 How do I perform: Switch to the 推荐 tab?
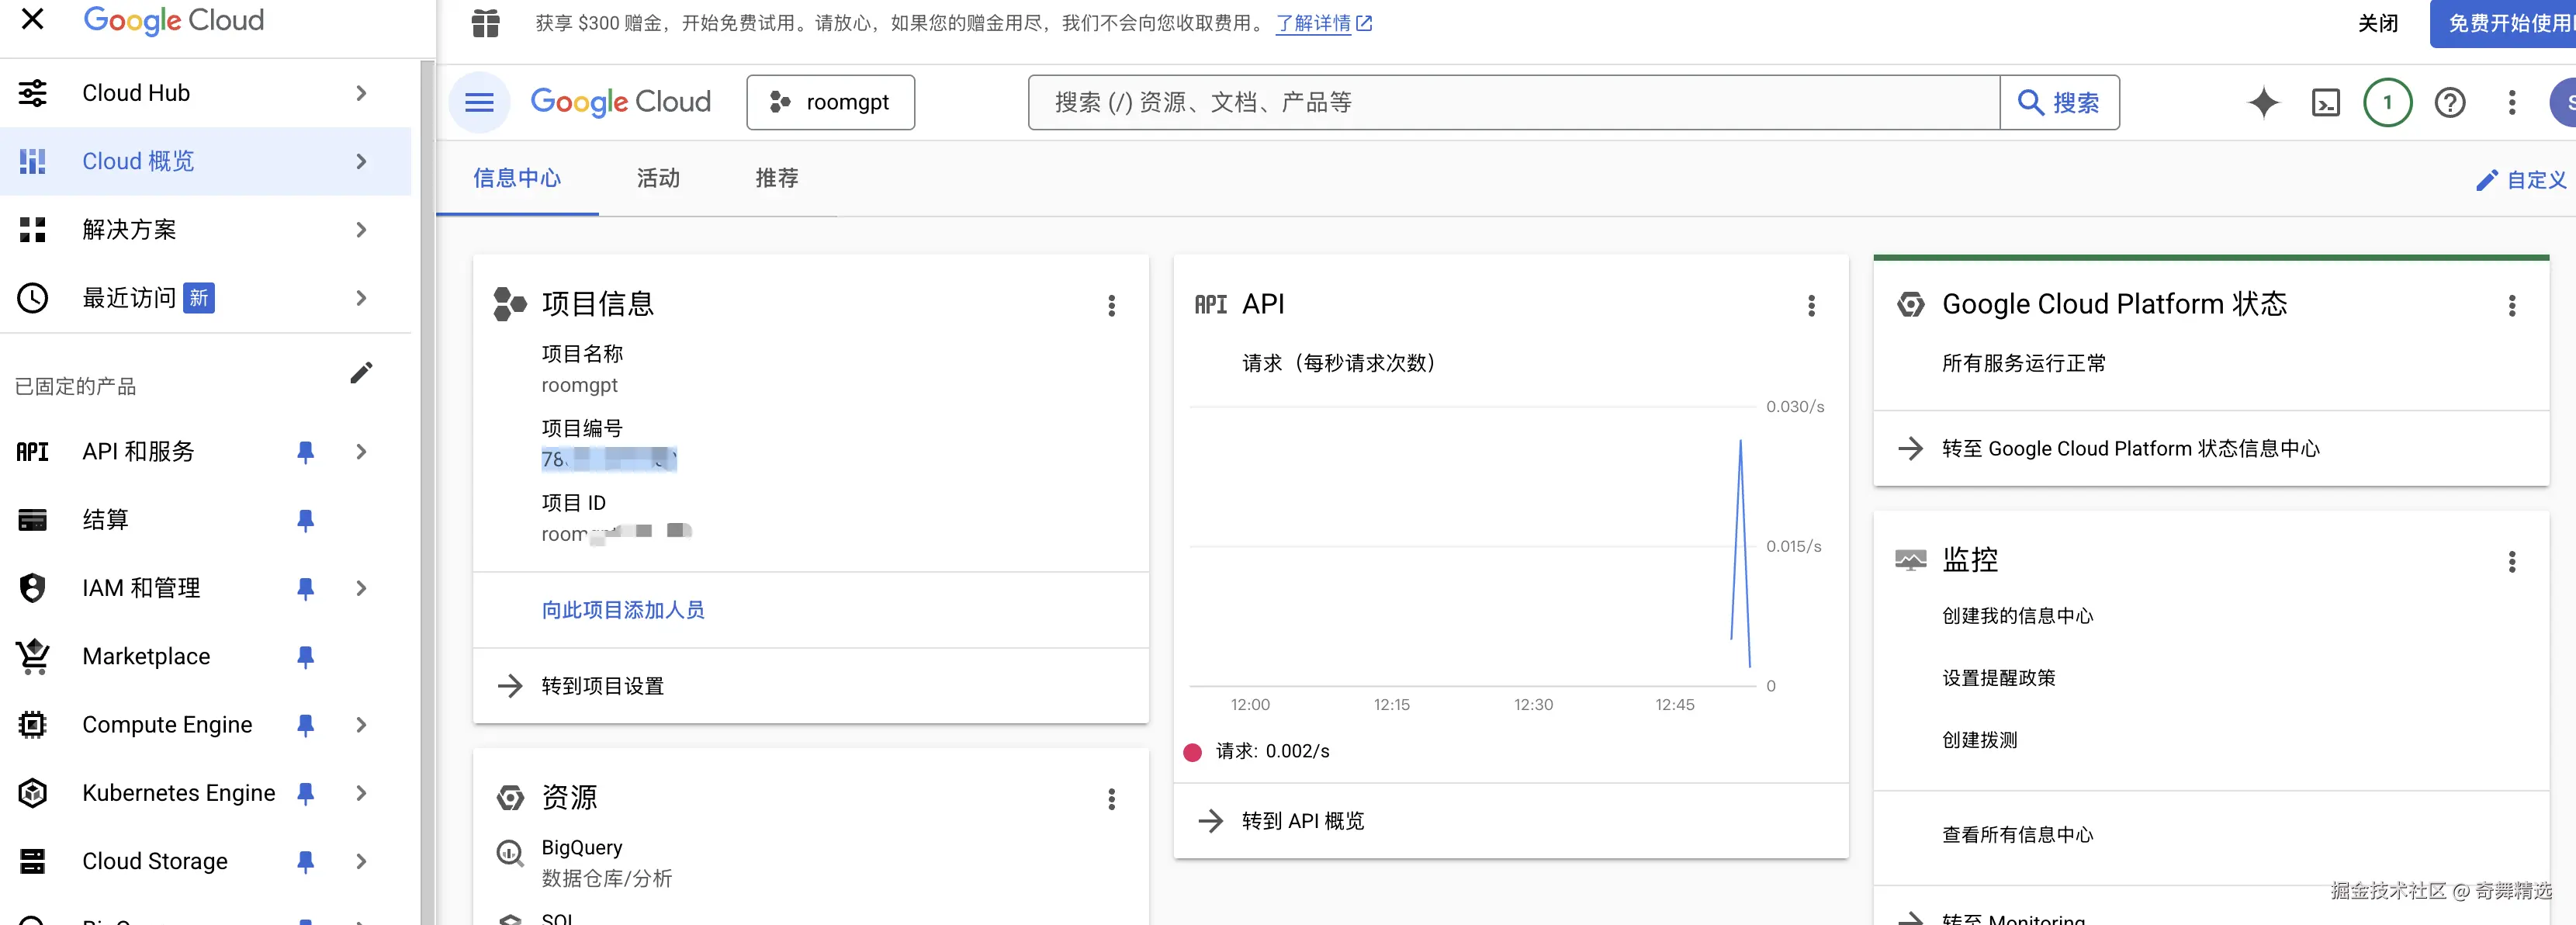[776, 178]
